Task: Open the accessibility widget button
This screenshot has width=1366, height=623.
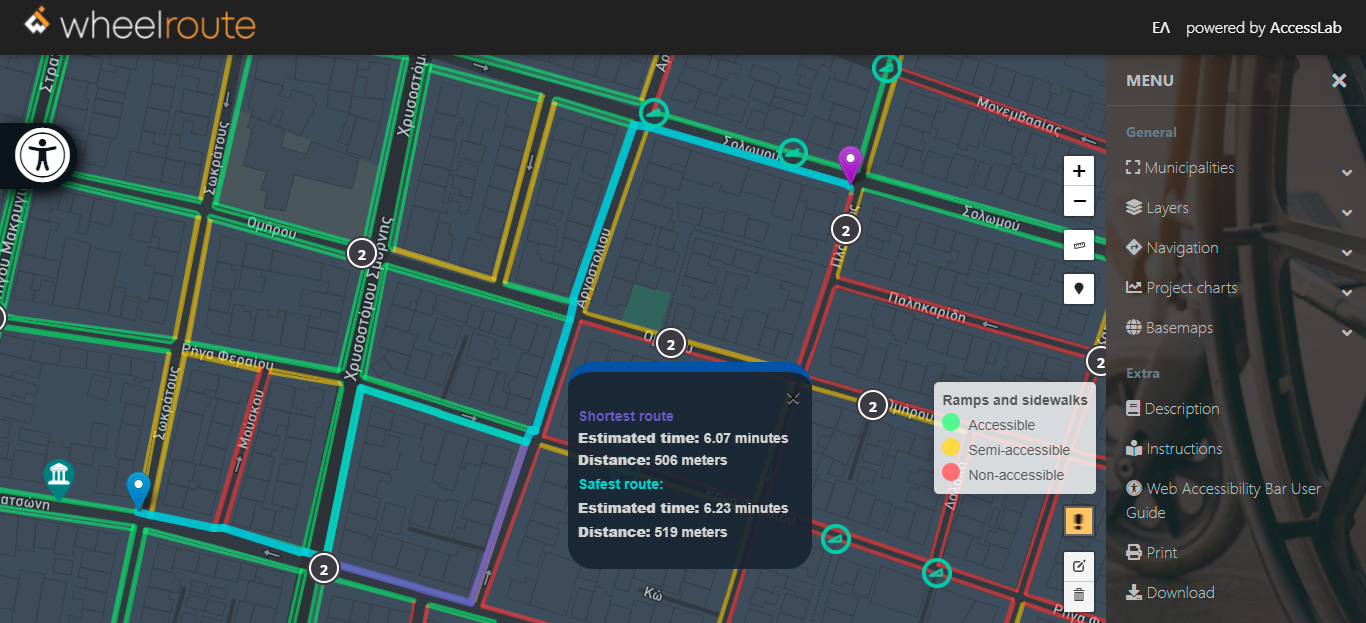Action: [x=43, y=155]
